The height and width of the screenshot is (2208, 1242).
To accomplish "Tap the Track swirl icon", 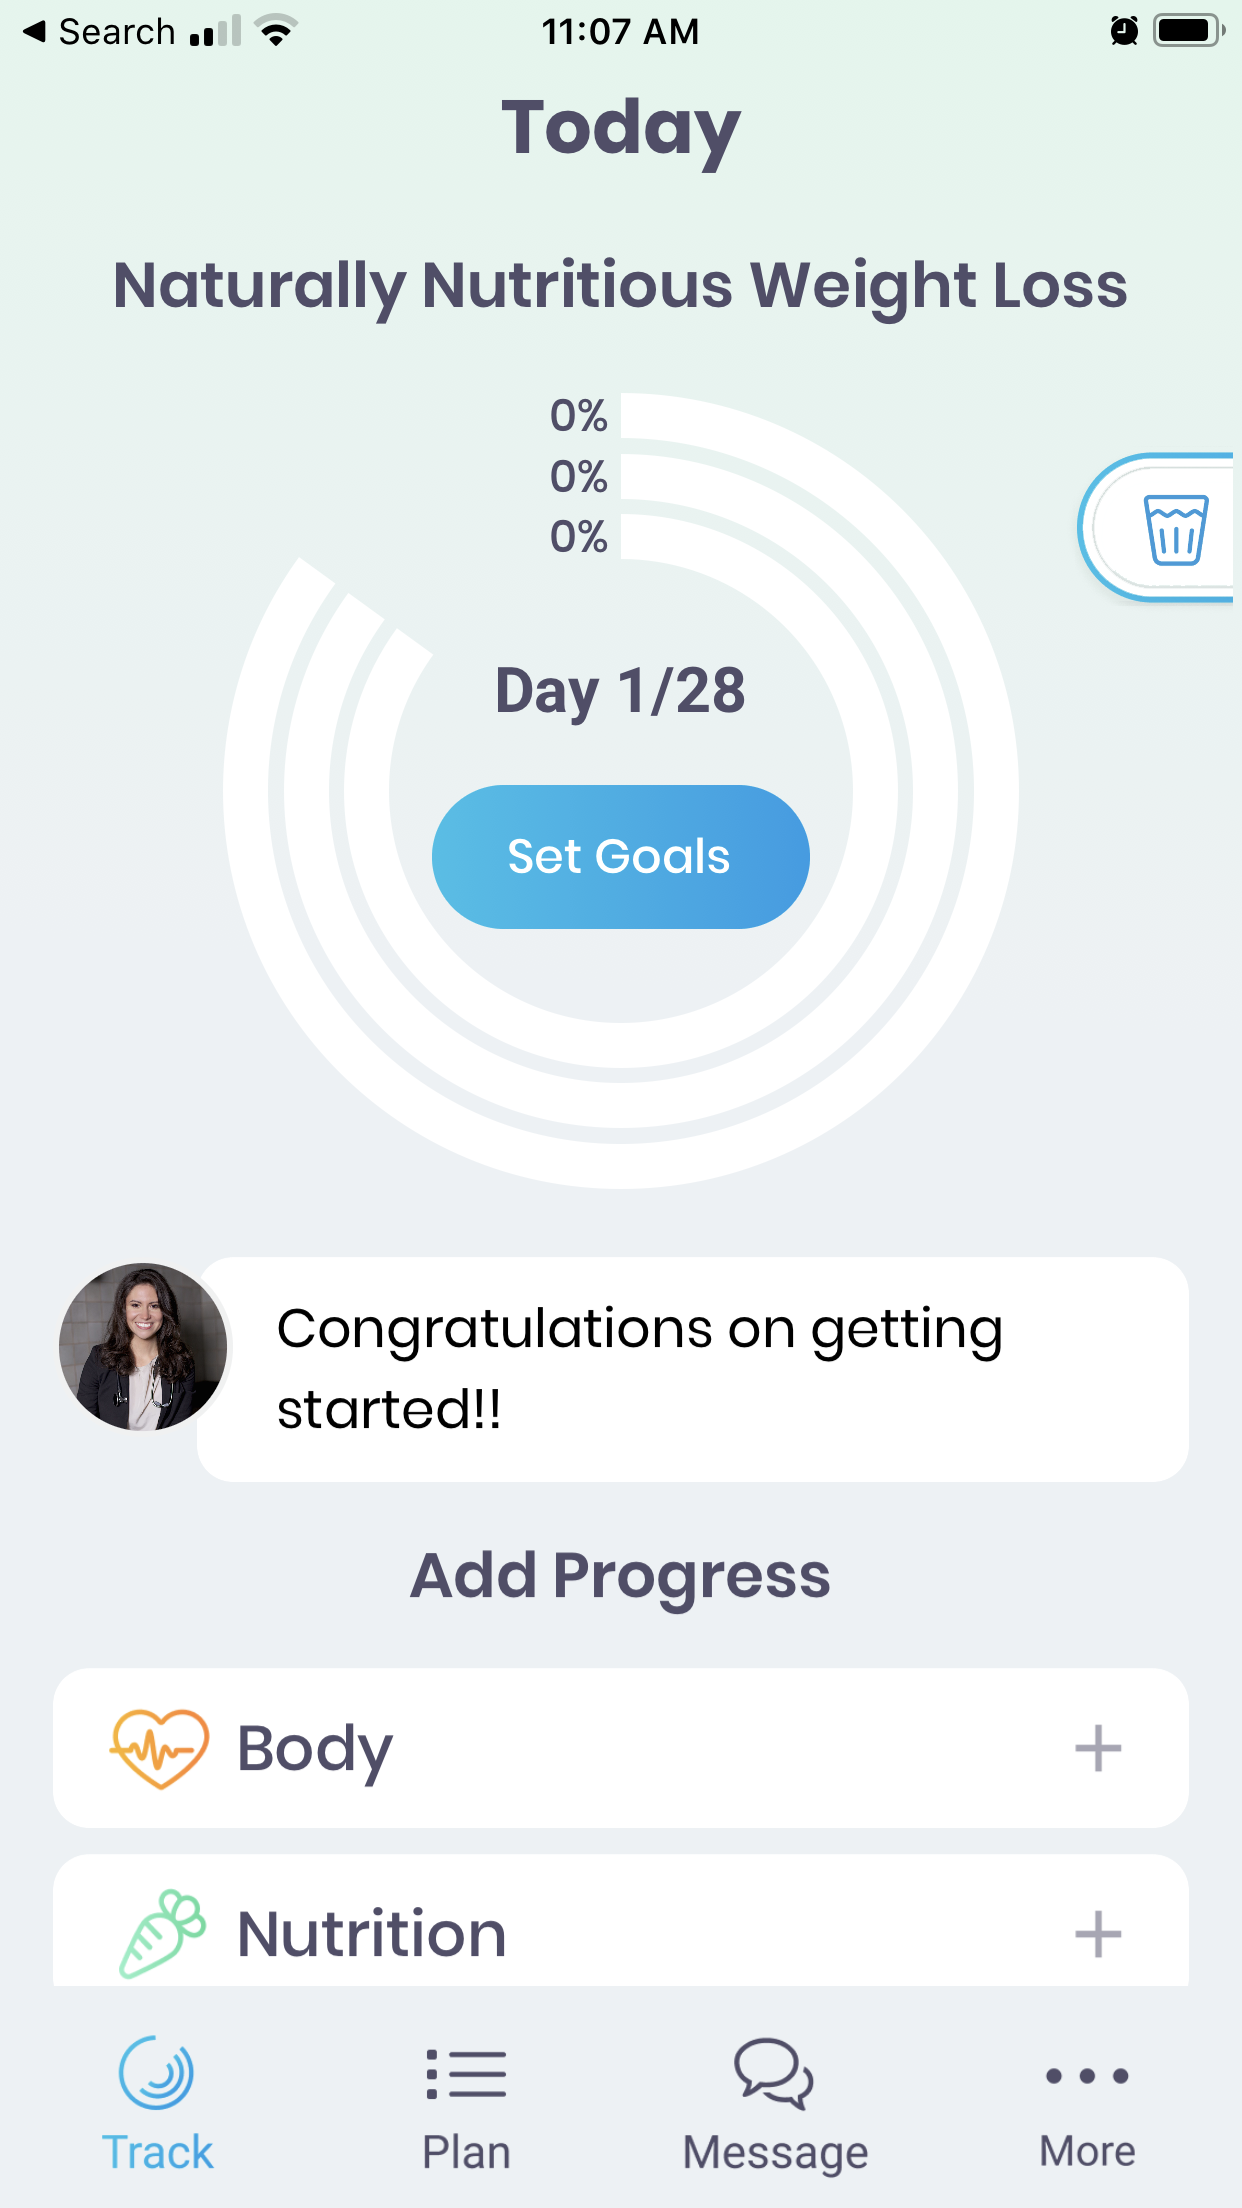I will (157, 2073).
